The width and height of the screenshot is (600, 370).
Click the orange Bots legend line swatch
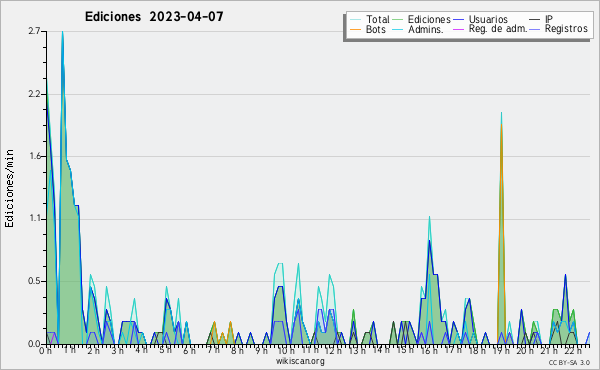356,29
